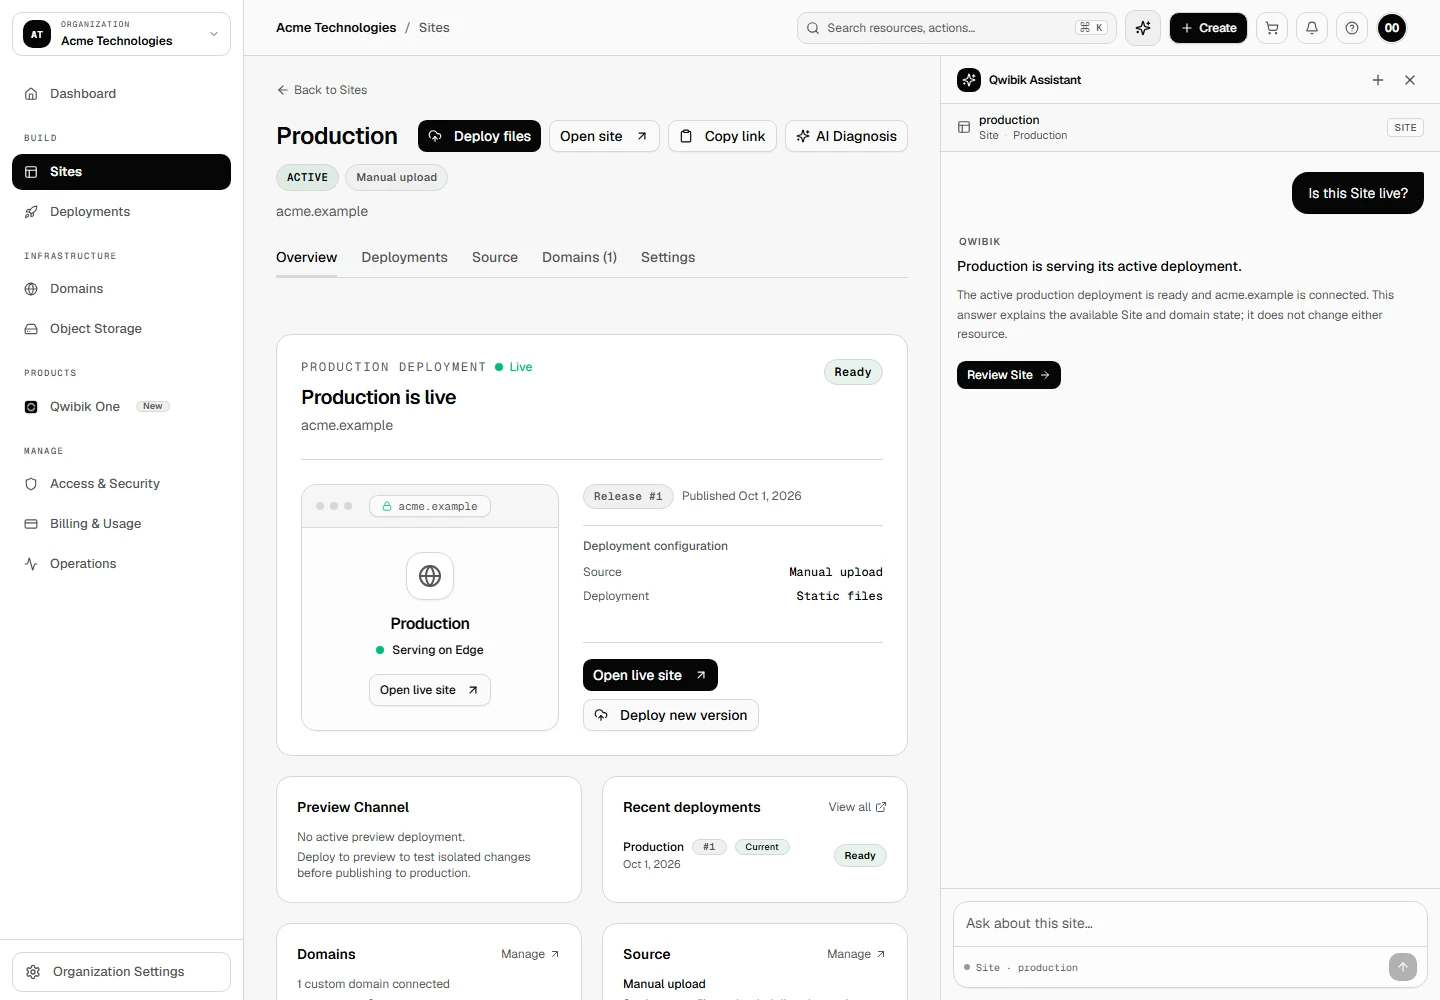Manage Domains card link
1440x1000 pixels.
click(530, 954)
